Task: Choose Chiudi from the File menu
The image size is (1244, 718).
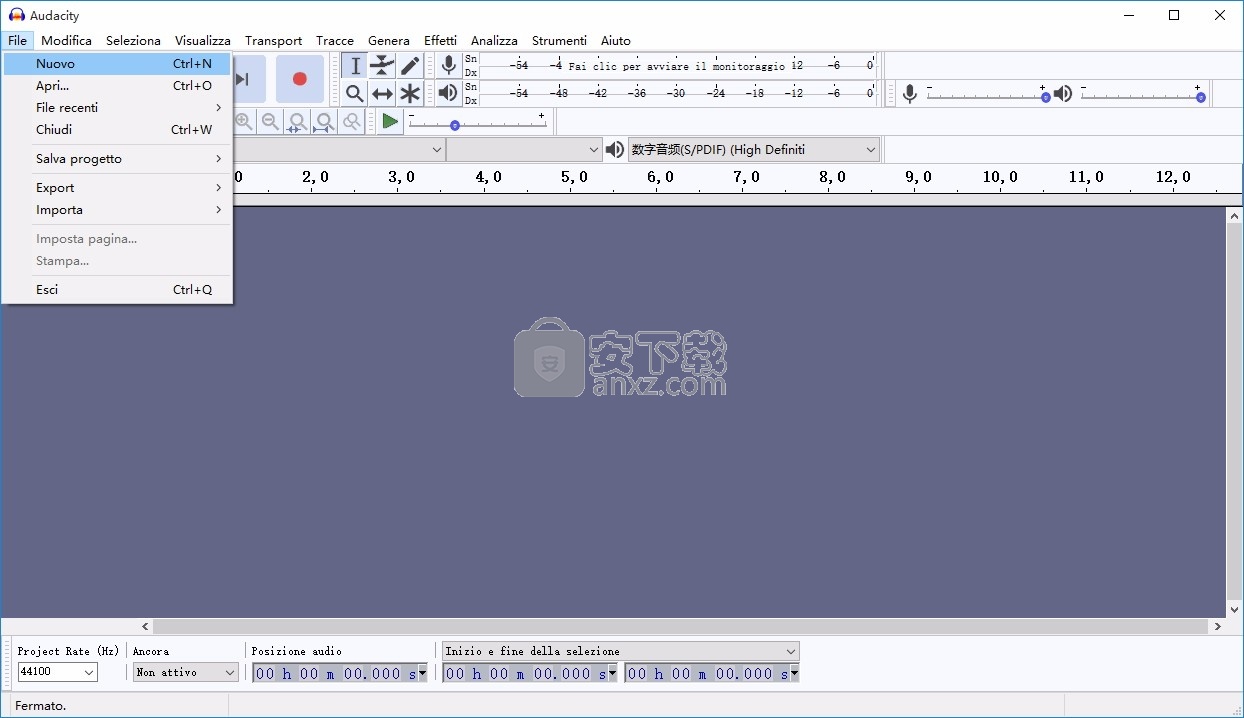Action: 118,130
